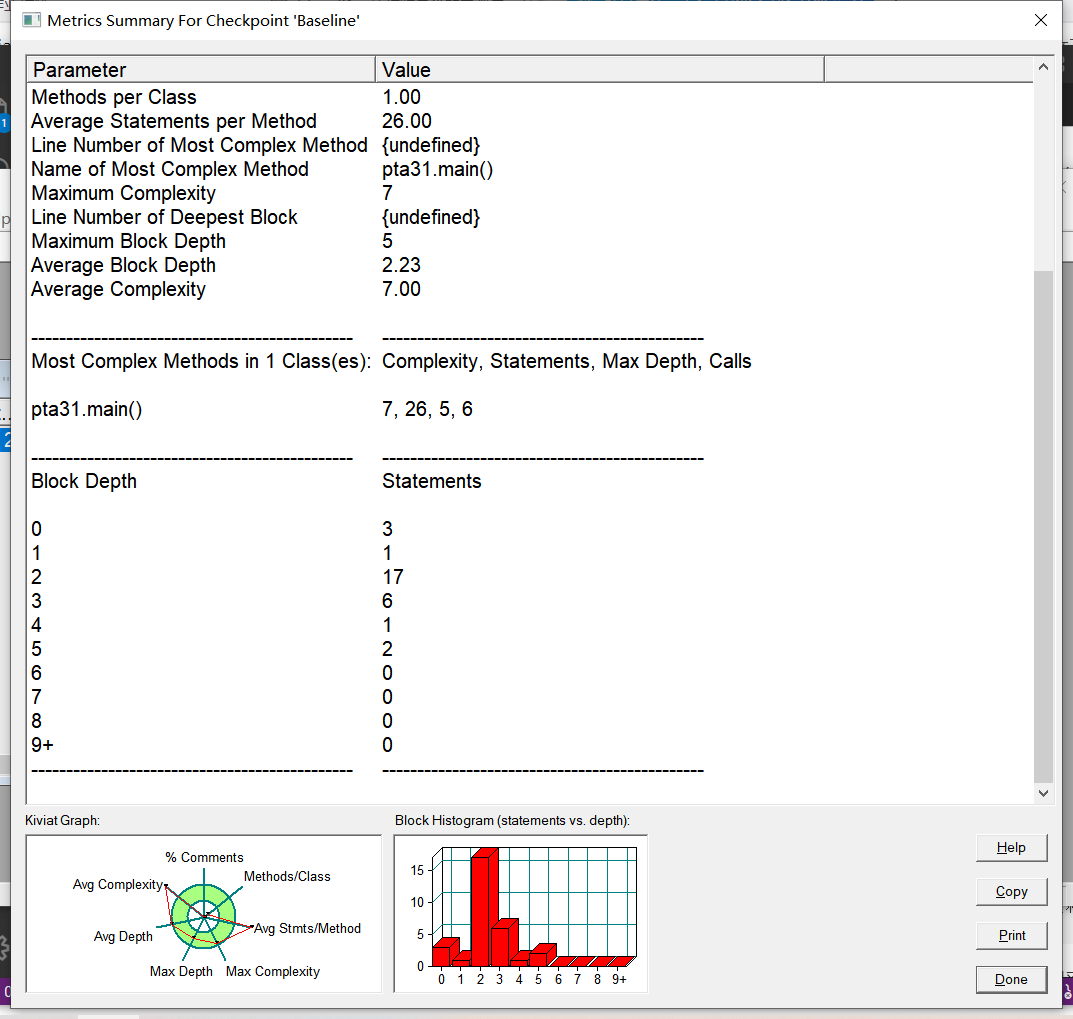The height and width of the screenshot is (1019, 1073).
Task: Click the Avg Stmts/Method label
Action: coord(307,929)
